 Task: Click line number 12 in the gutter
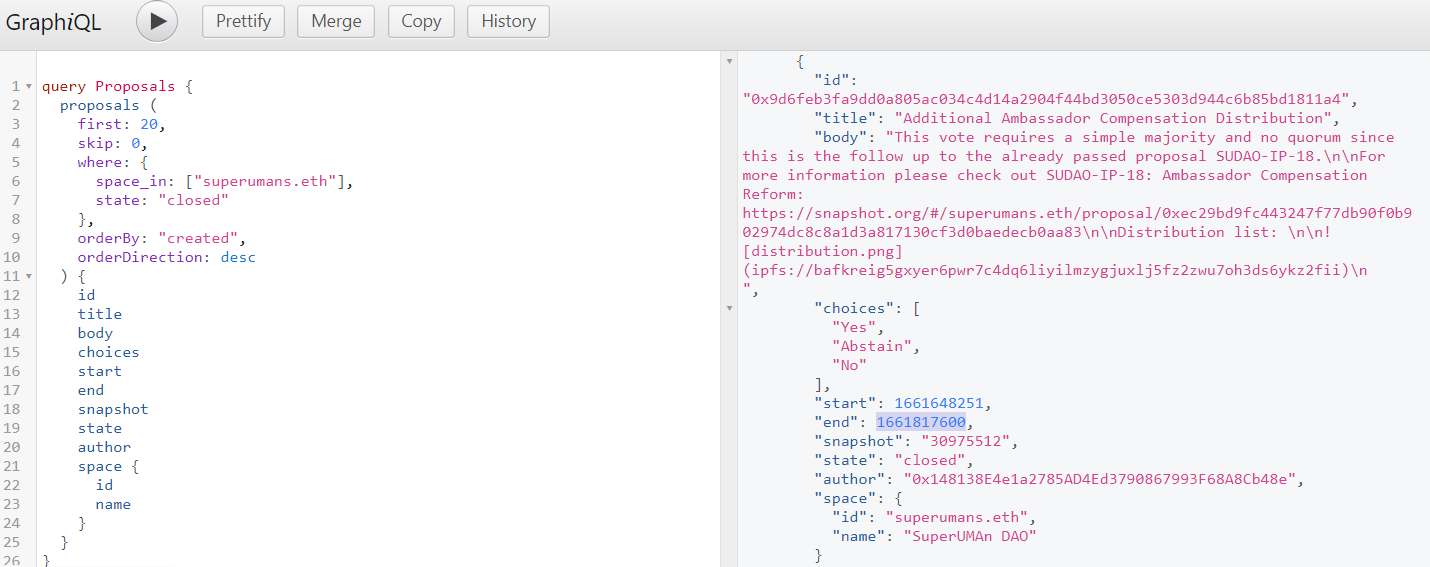coord(12,295)
